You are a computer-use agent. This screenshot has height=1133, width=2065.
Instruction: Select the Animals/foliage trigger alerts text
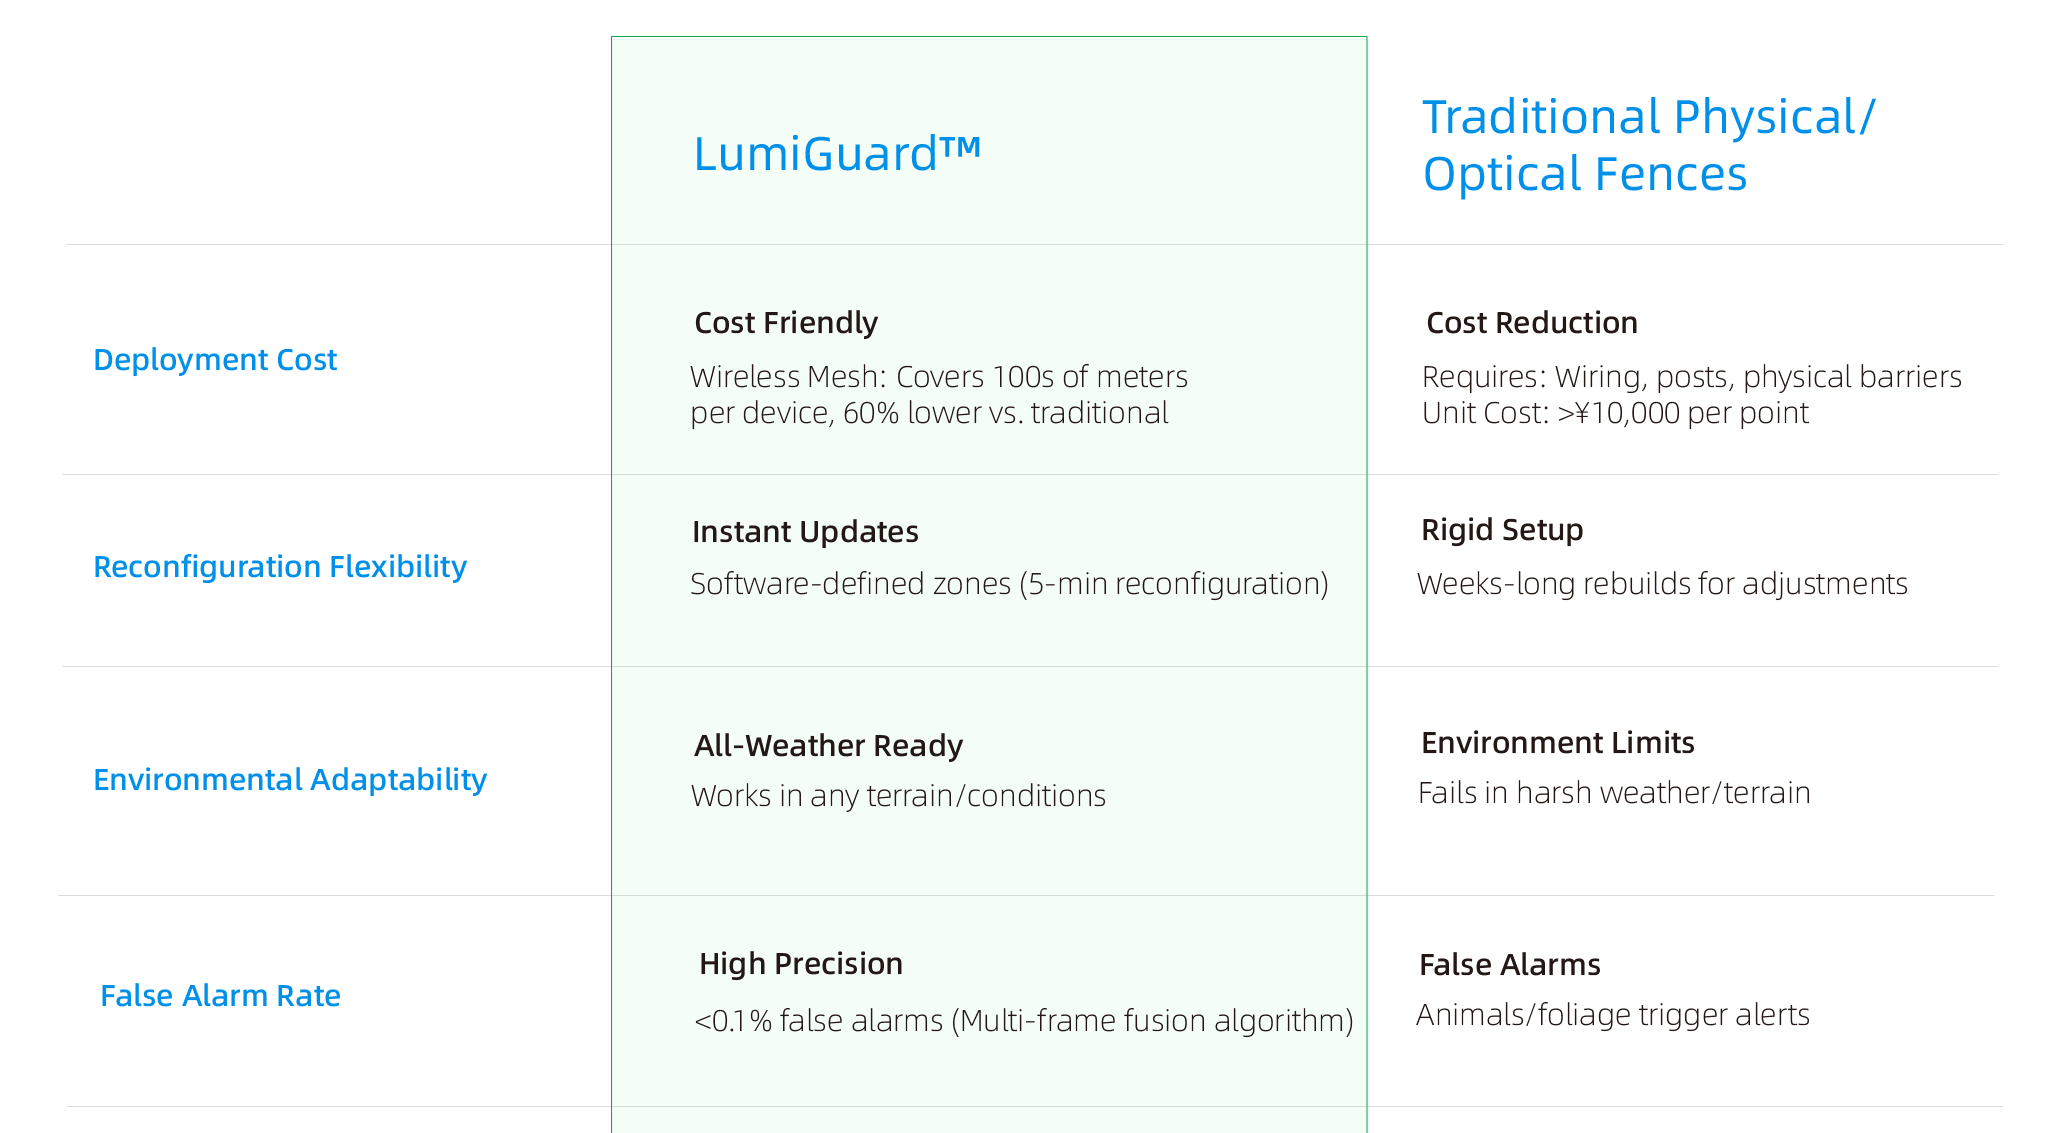point(1613,1014)
